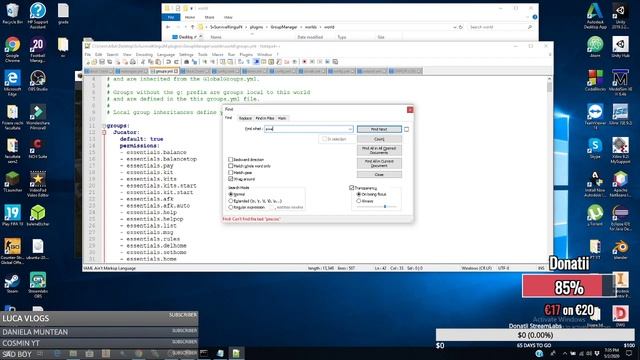Screen dimensions: 640x360
Task: Switch to Mark tab in Find dialog
Action: tap(282, 118)
